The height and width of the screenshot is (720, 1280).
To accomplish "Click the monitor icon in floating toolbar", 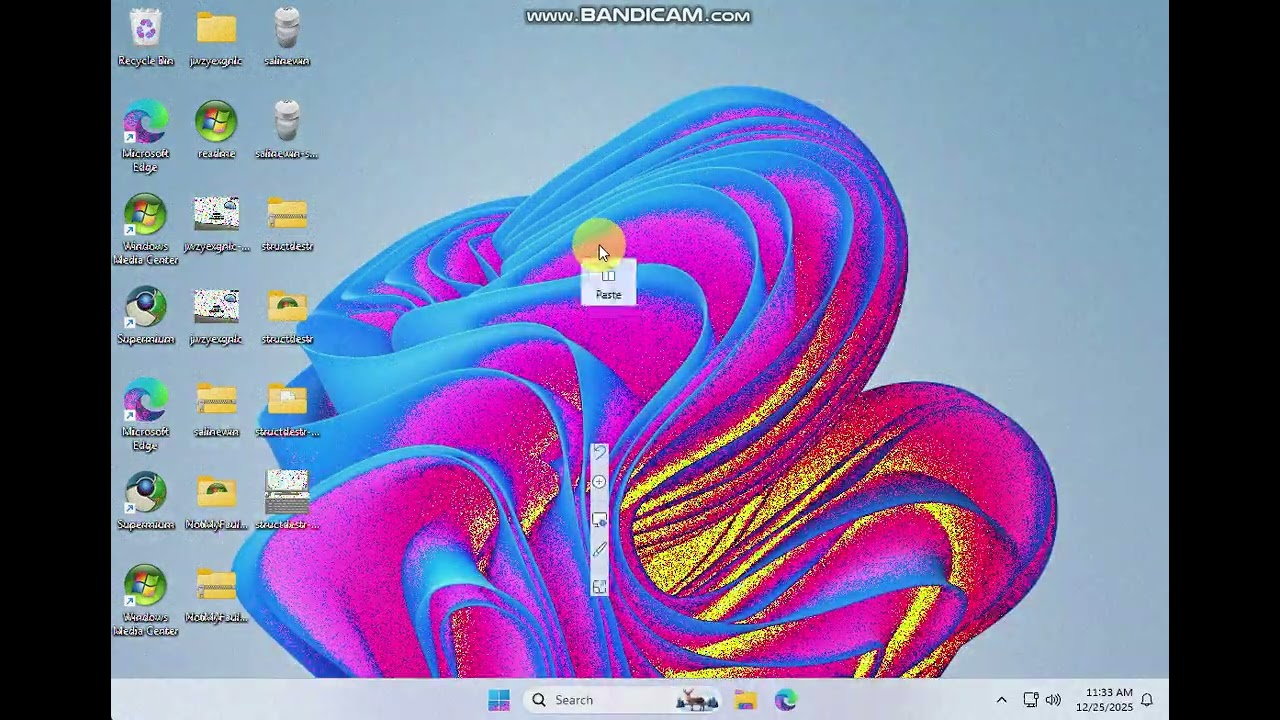I will coord(599,520).
